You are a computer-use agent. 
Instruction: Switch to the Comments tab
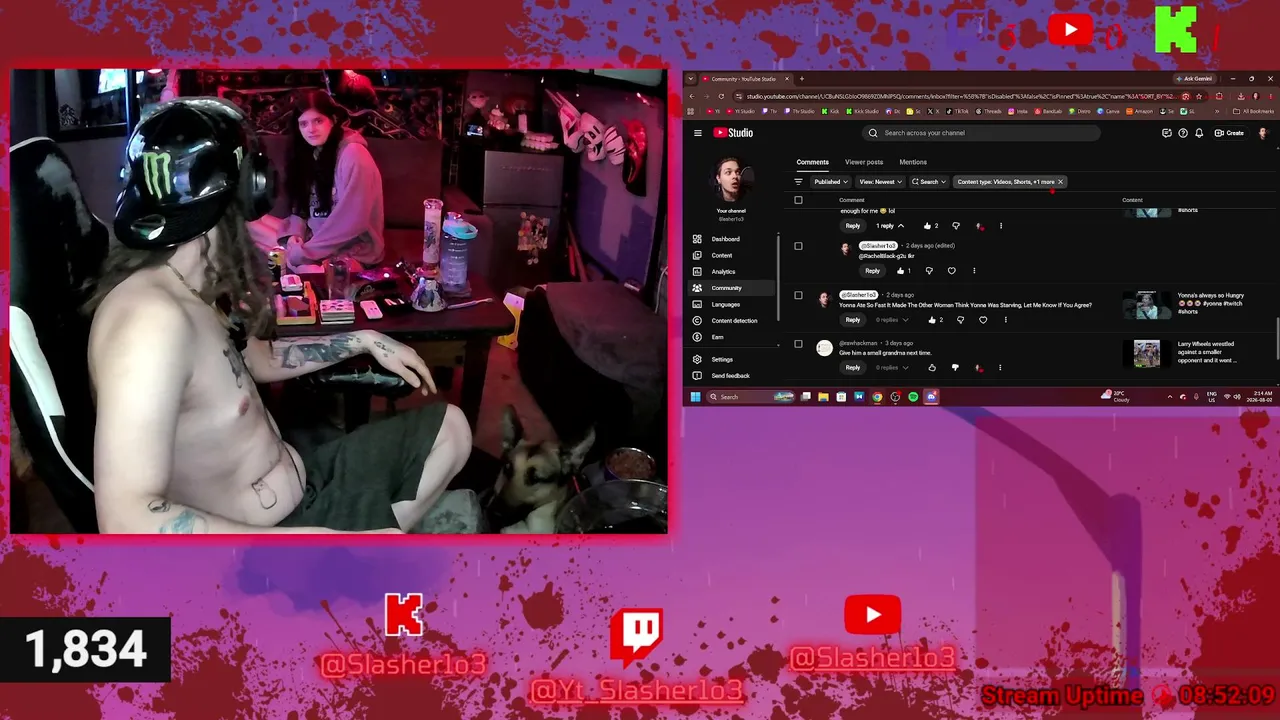coord(812,162)
